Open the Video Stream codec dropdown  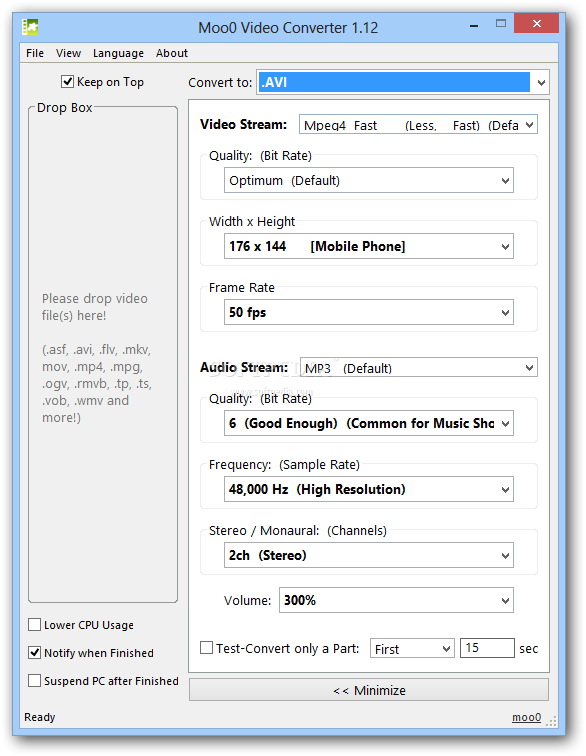[x=418, y=124]
